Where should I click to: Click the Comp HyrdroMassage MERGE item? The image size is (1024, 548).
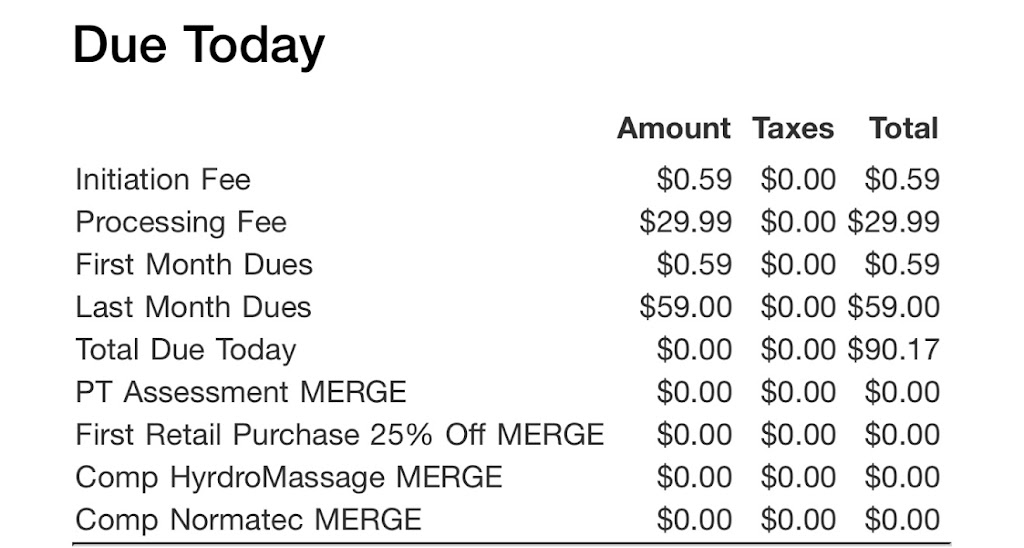289,477
